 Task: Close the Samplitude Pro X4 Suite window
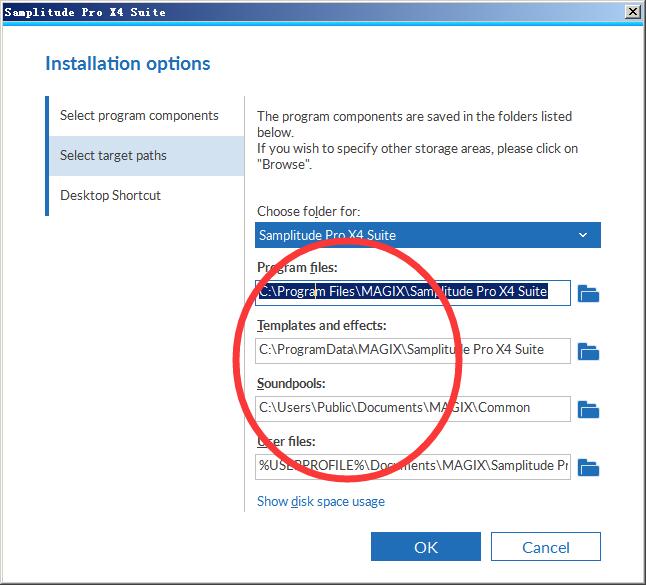pyautogui.click(x=633, y=12)
